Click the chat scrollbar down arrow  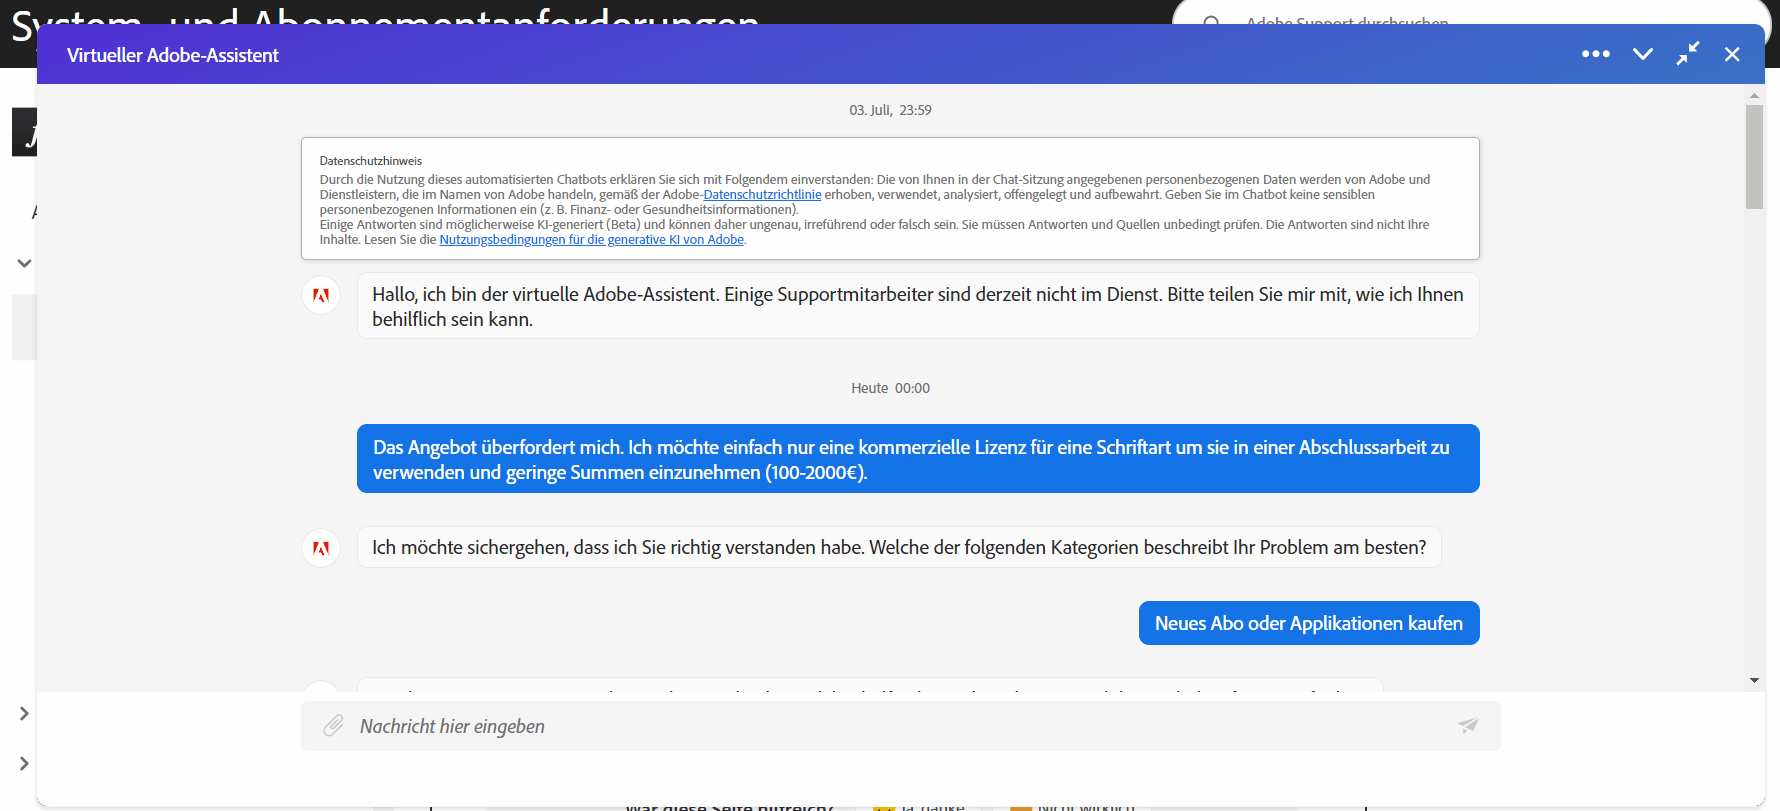point(1754,680)
